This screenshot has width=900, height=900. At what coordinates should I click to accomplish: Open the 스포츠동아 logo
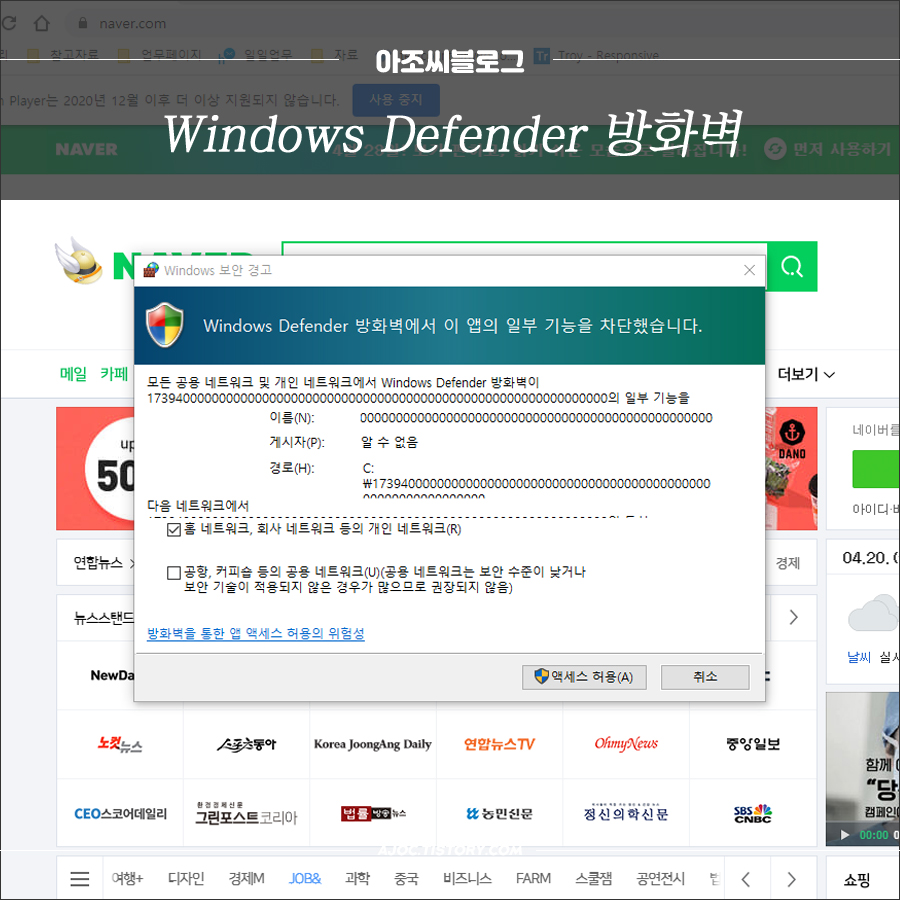click(x=246, y=744)
